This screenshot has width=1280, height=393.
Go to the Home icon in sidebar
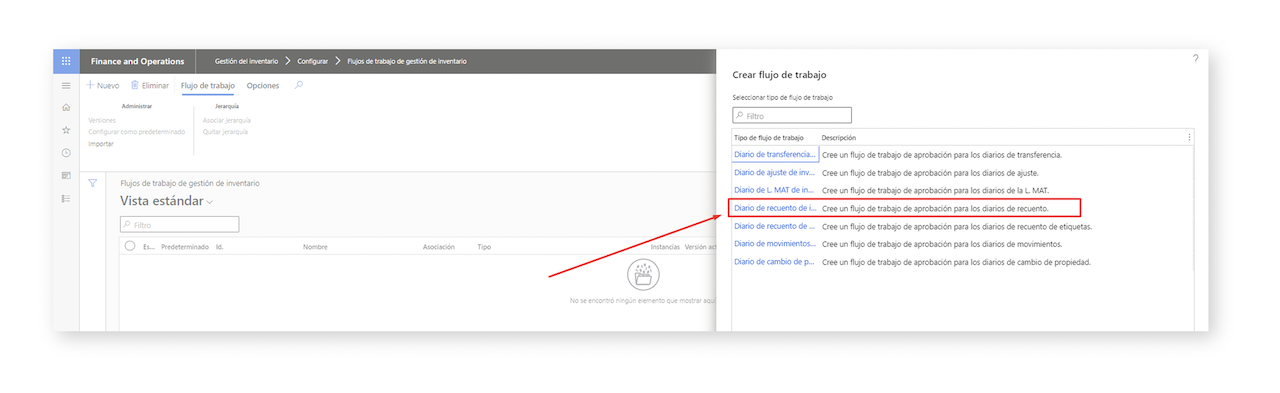(66, 107)
